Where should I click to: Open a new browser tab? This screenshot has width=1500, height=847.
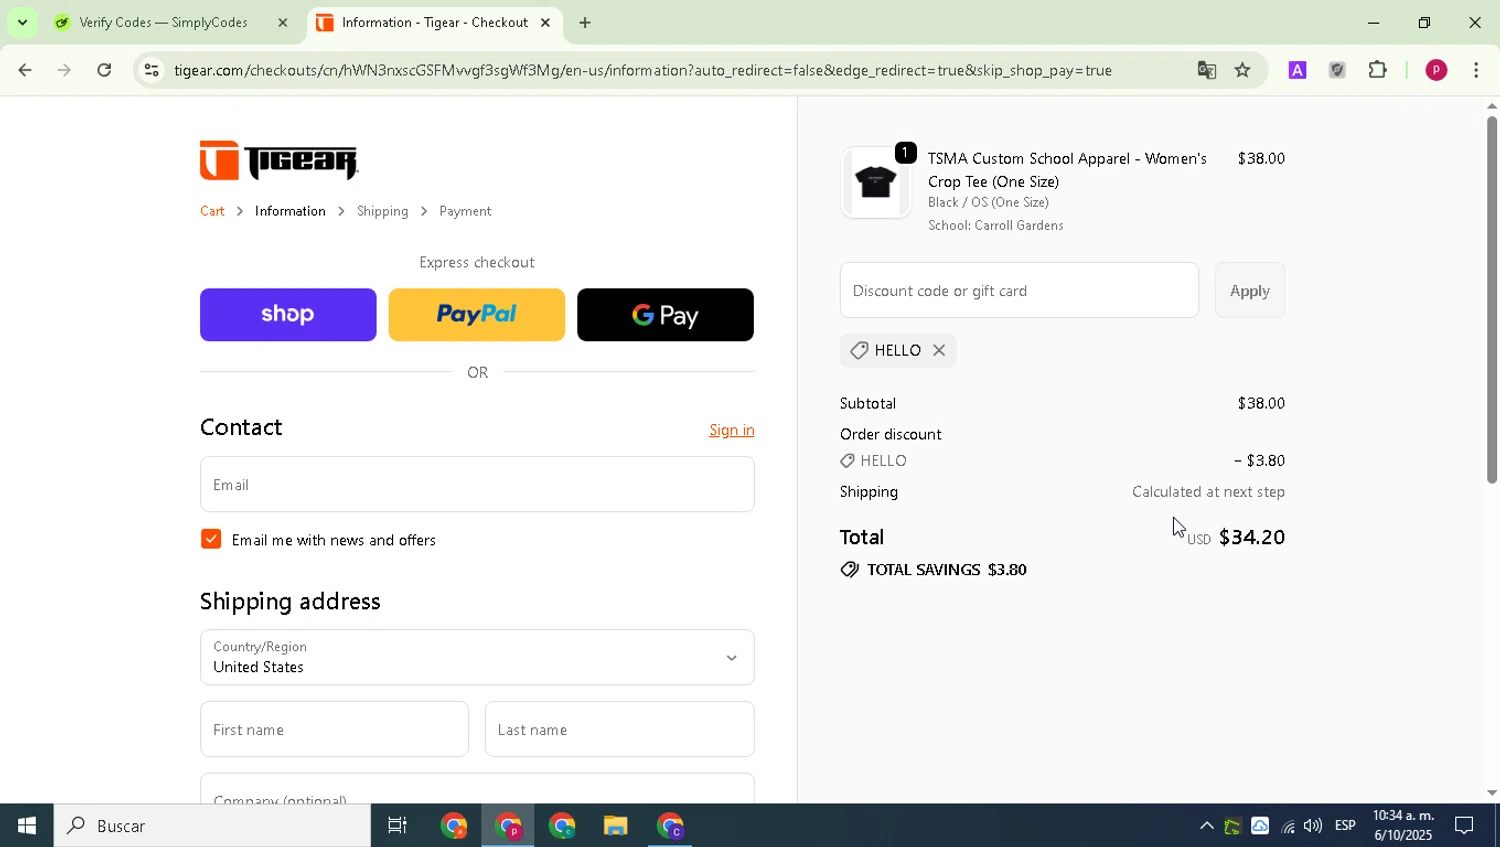[x=585, y=22]
